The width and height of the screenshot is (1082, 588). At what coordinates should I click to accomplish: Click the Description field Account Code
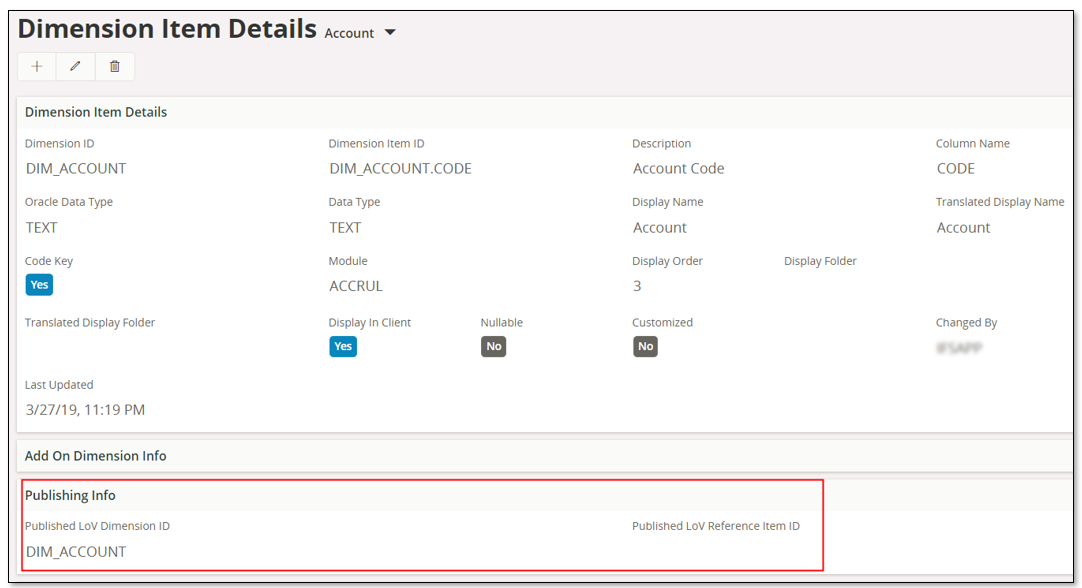pyautogui.click(x=678, y=169)
